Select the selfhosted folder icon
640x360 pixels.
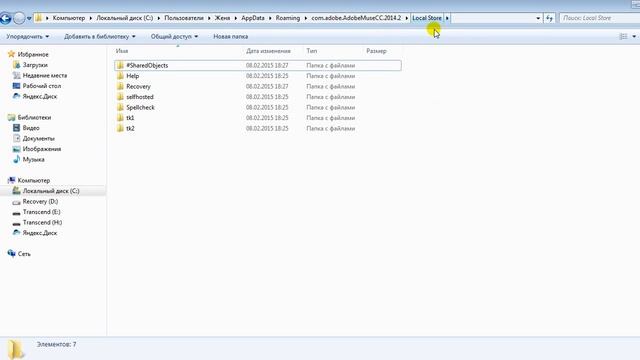[x=120, y=97]
